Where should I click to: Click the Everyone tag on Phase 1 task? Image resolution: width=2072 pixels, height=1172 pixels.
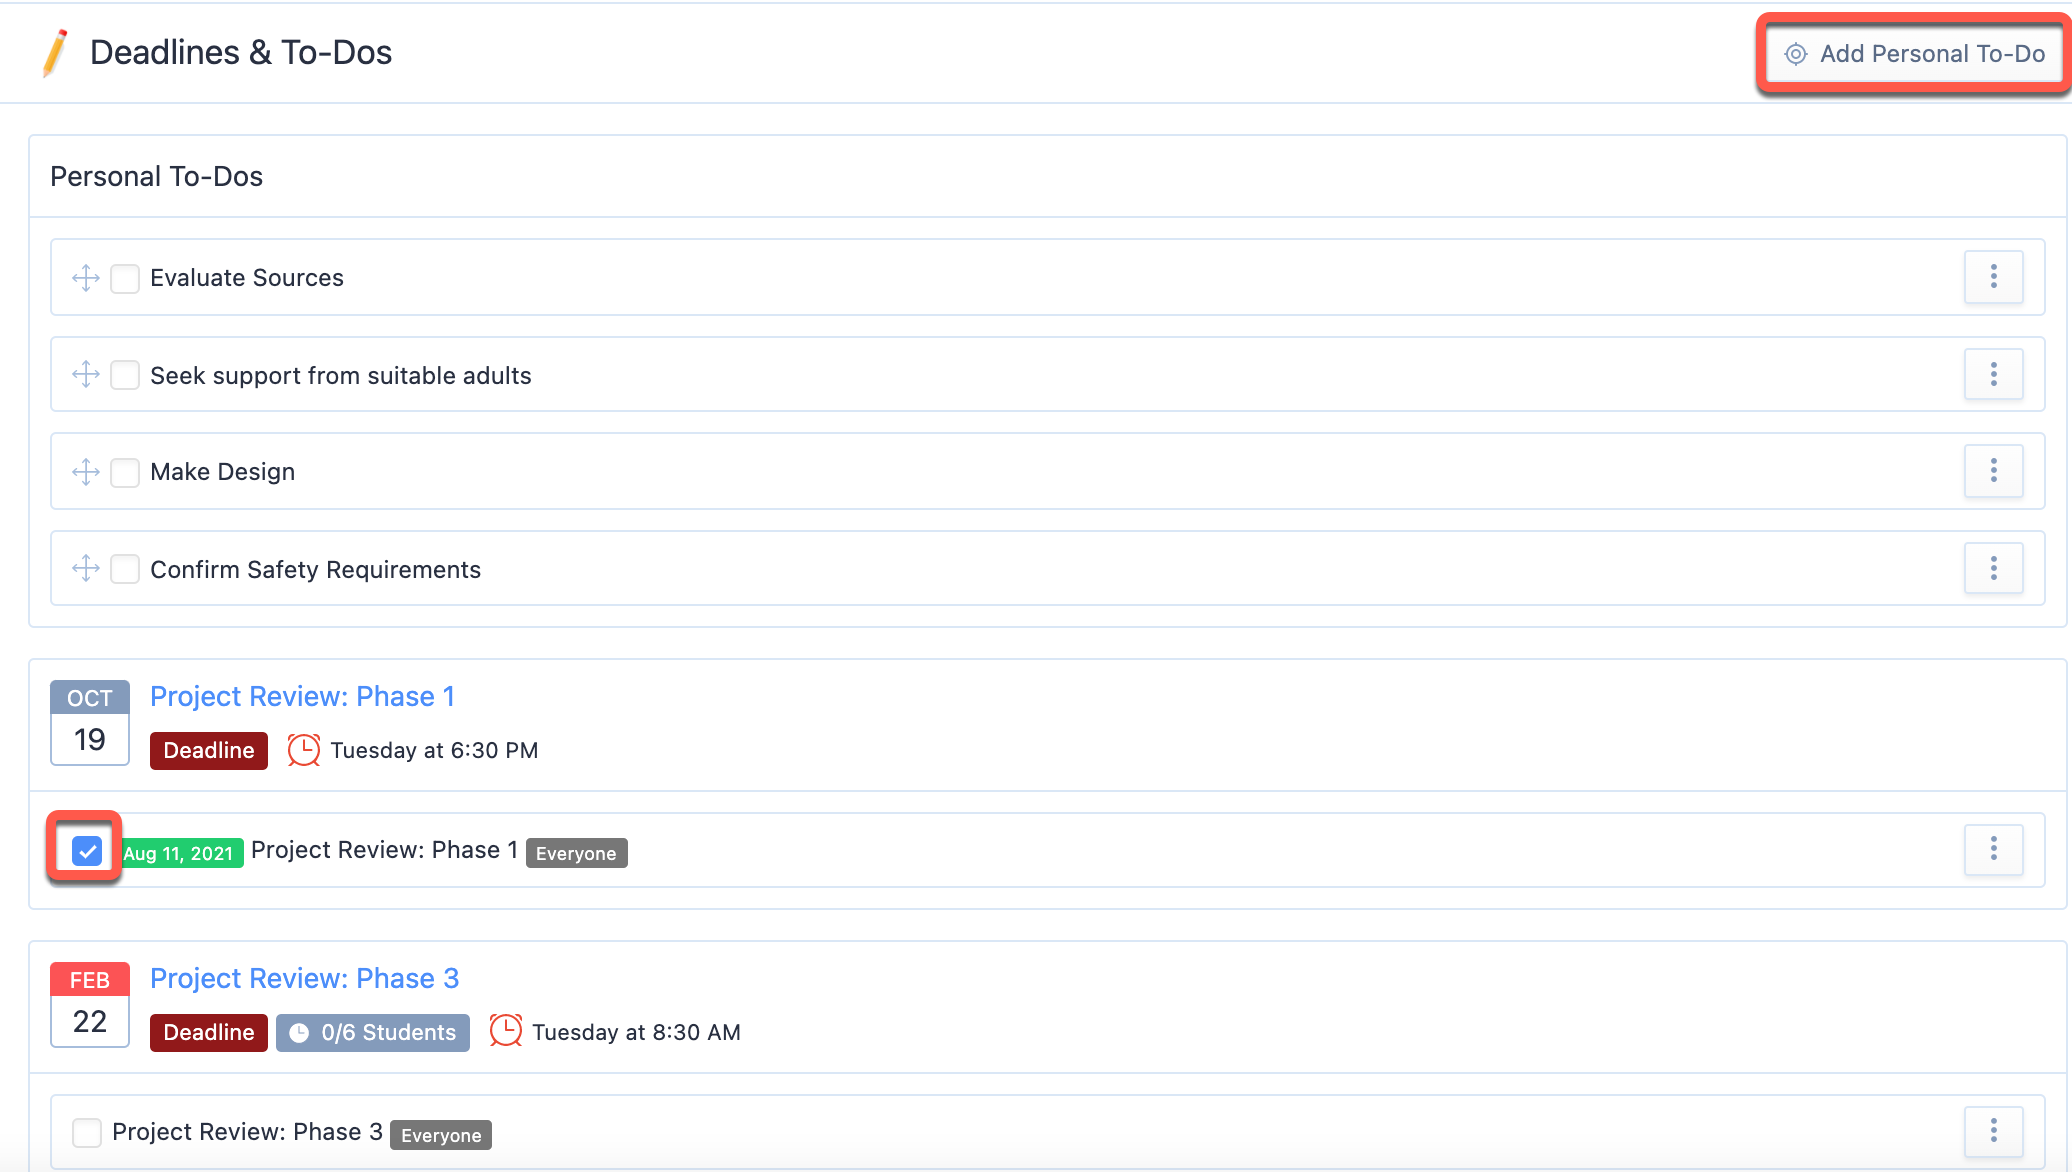pos(576,853)
